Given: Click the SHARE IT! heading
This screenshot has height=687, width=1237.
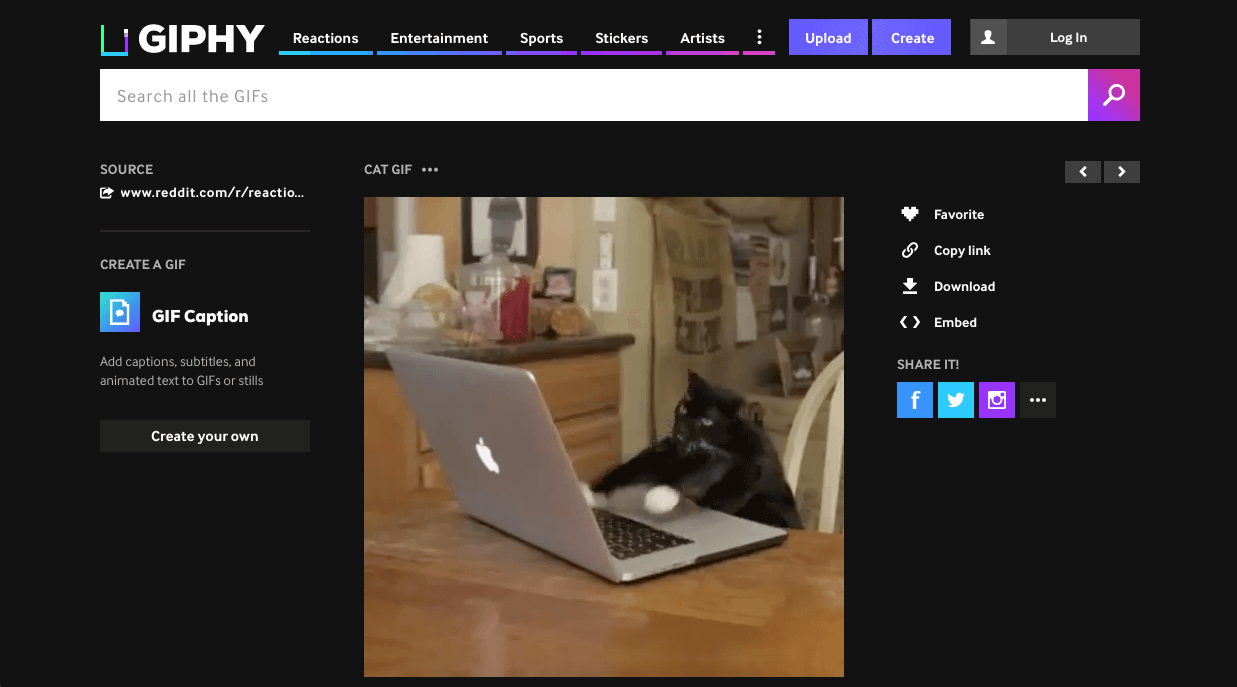Looking at the screenshot, I should 928,365.
